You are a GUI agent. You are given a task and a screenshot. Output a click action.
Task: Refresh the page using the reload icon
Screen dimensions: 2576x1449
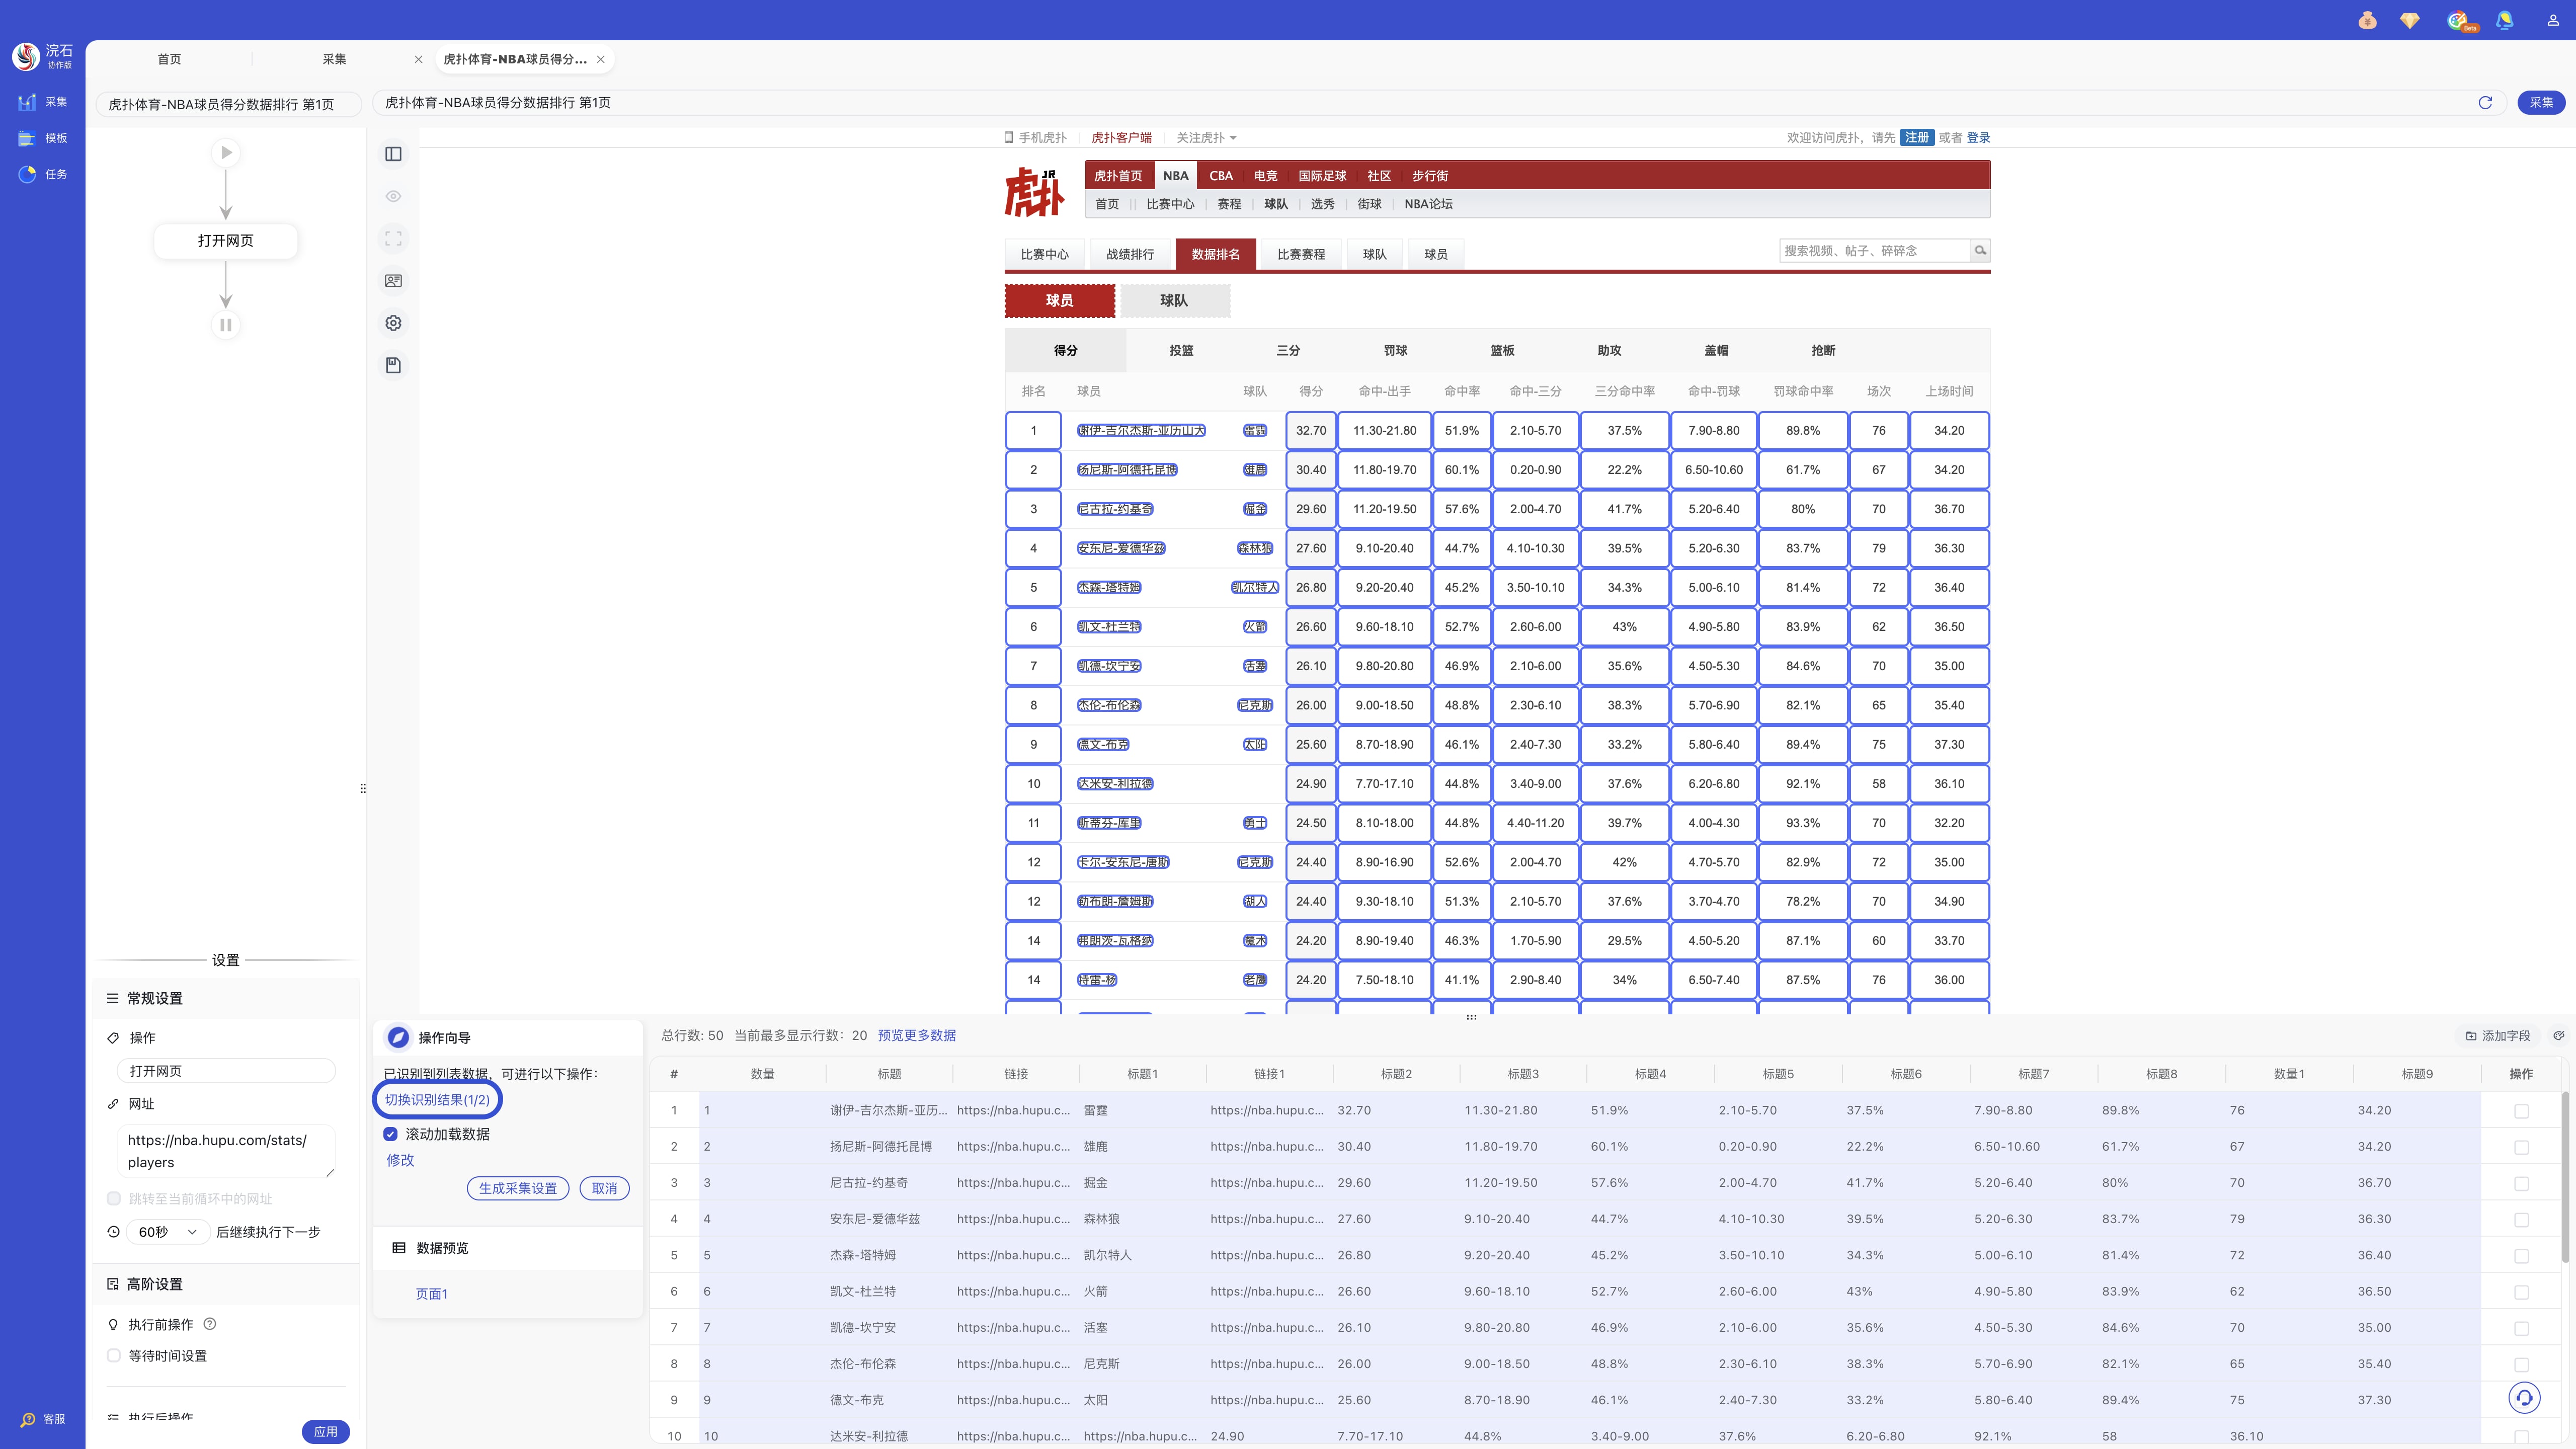(2484, 102)
